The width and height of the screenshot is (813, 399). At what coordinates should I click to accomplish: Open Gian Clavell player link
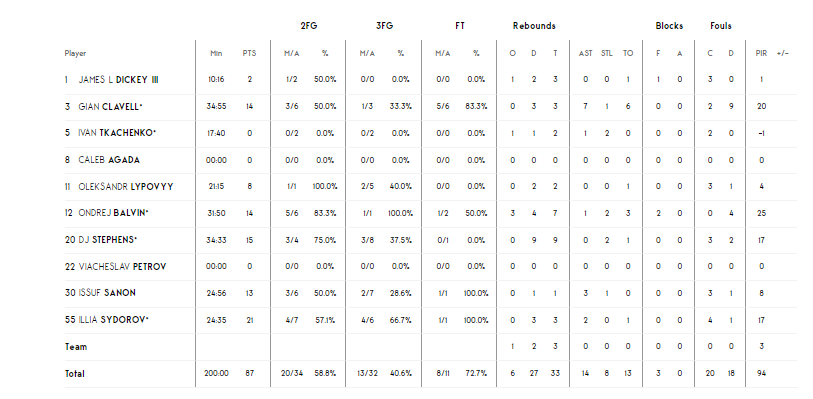(110, 107)
